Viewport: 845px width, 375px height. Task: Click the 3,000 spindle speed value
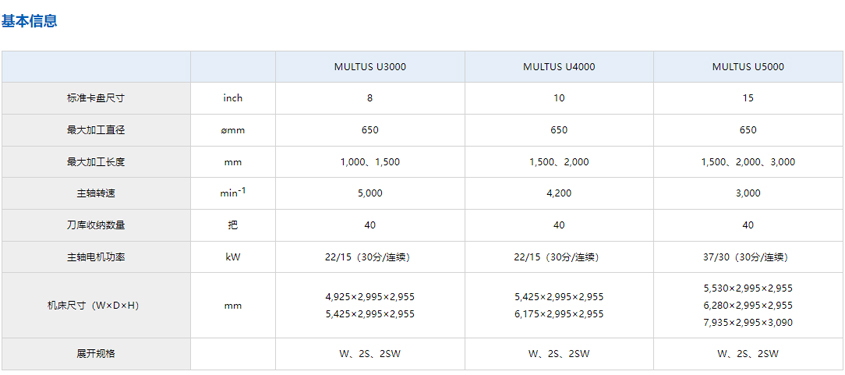pos(748,193)
